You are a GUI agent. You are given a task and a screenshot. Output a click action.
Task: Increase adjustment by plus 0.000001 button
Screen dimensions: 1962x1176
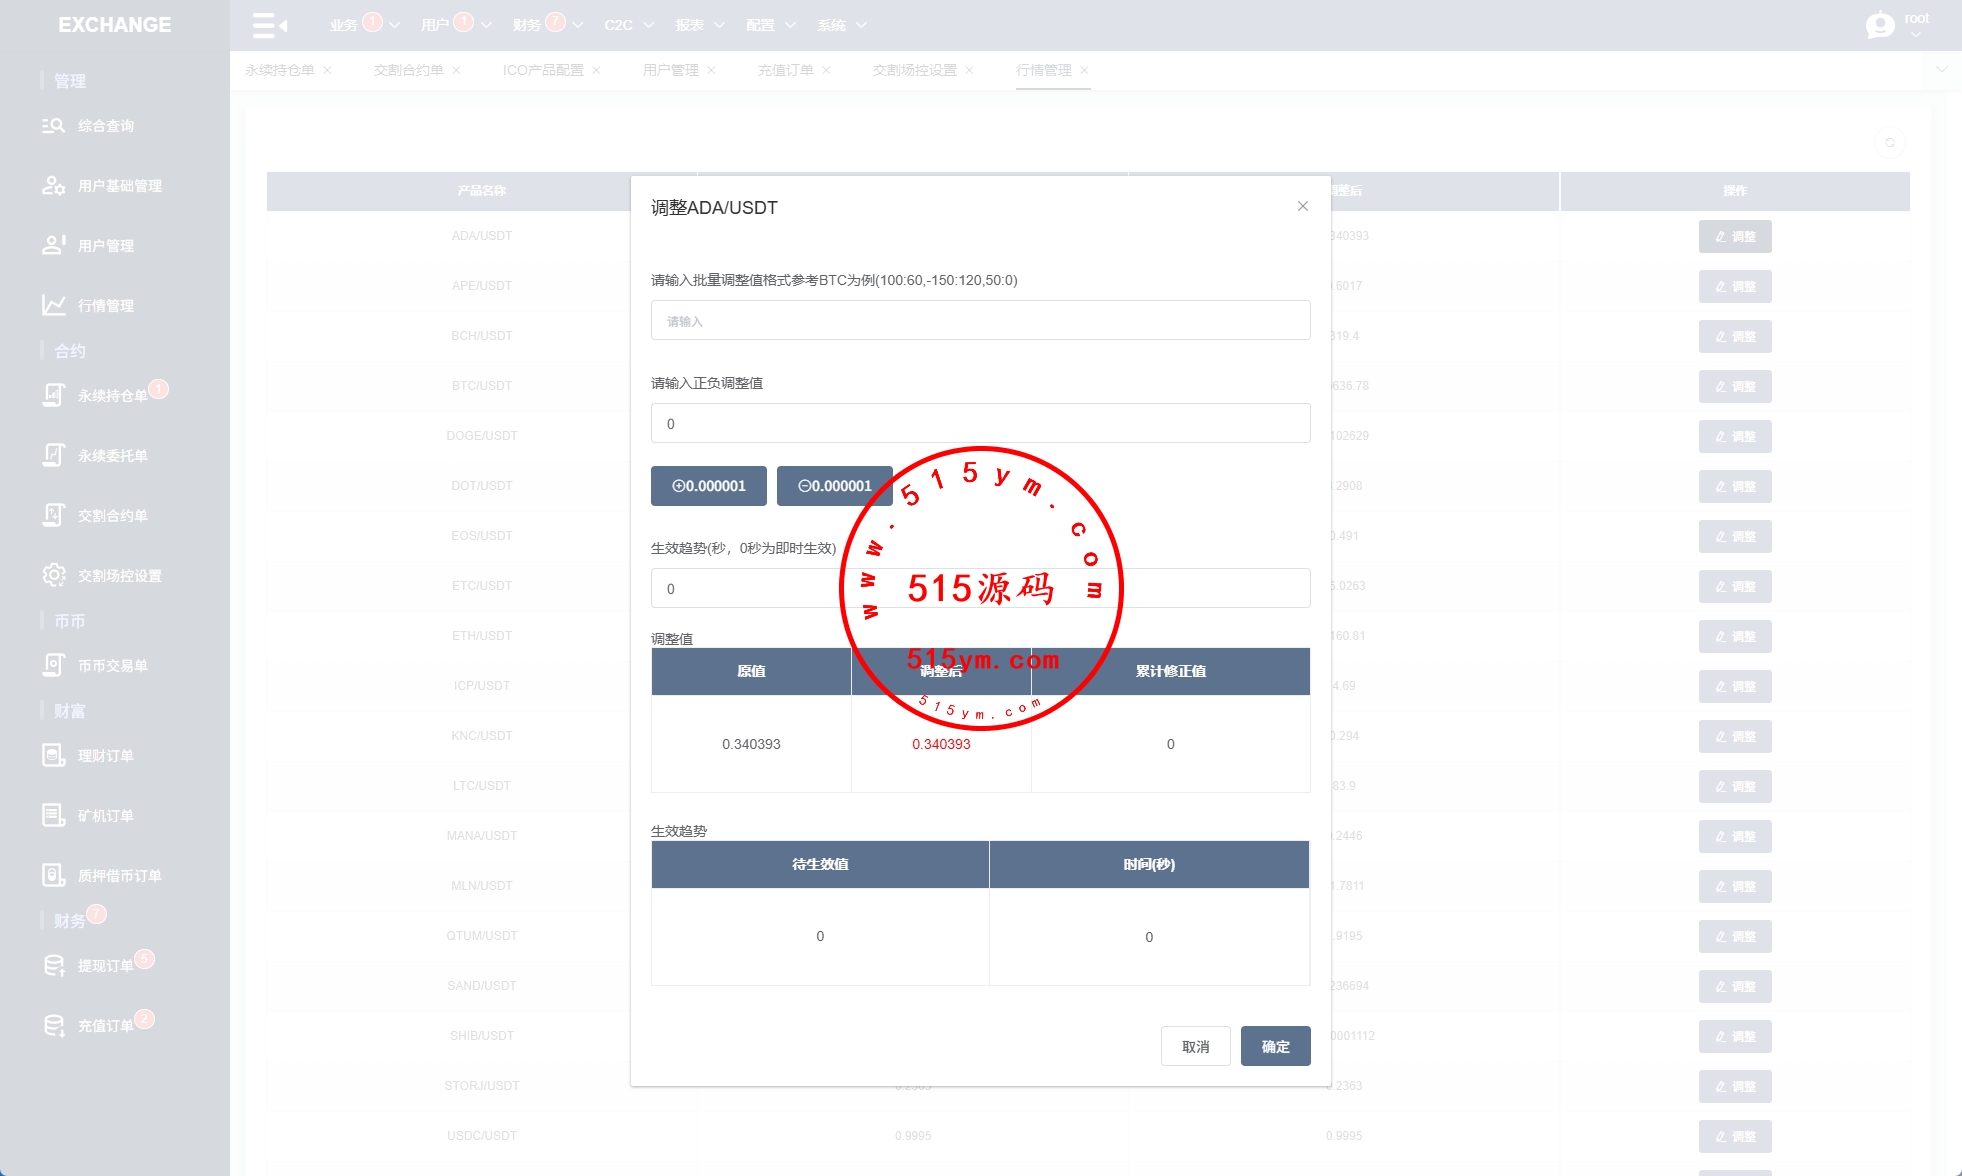click(708, 486)
